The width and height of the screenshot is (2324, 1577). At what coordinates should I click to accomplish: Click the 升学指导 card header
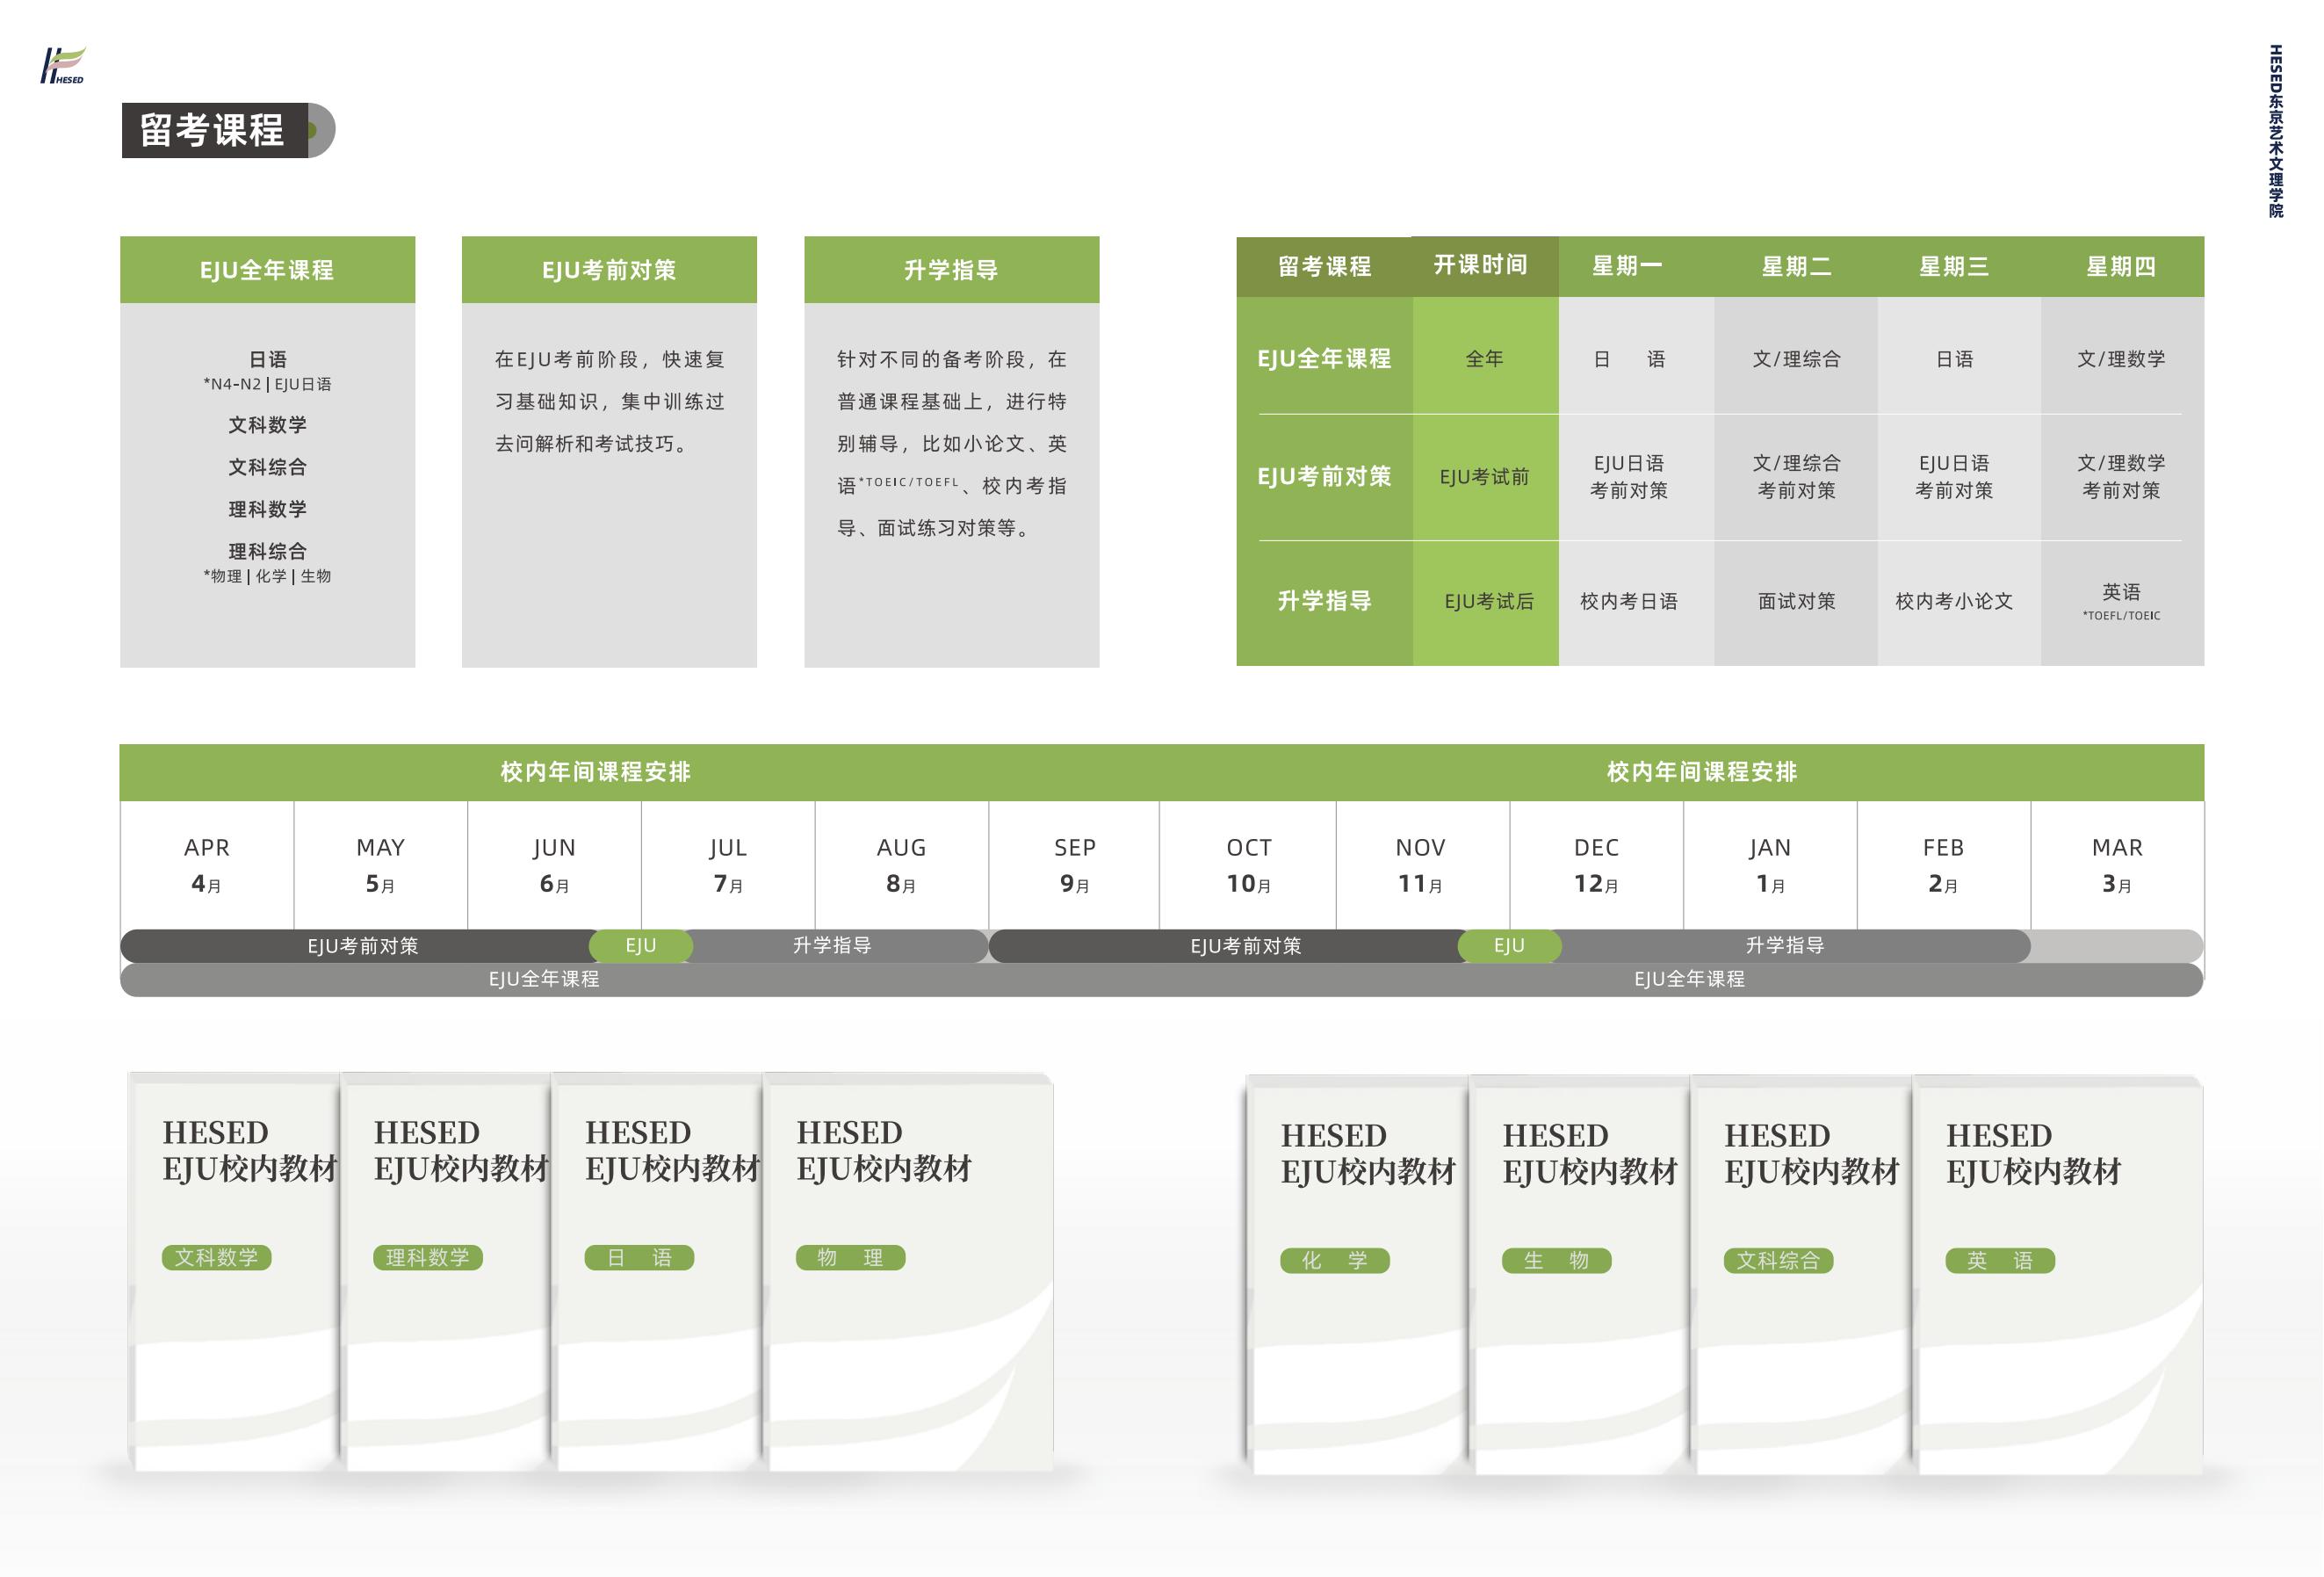click(x=951, y=270)
